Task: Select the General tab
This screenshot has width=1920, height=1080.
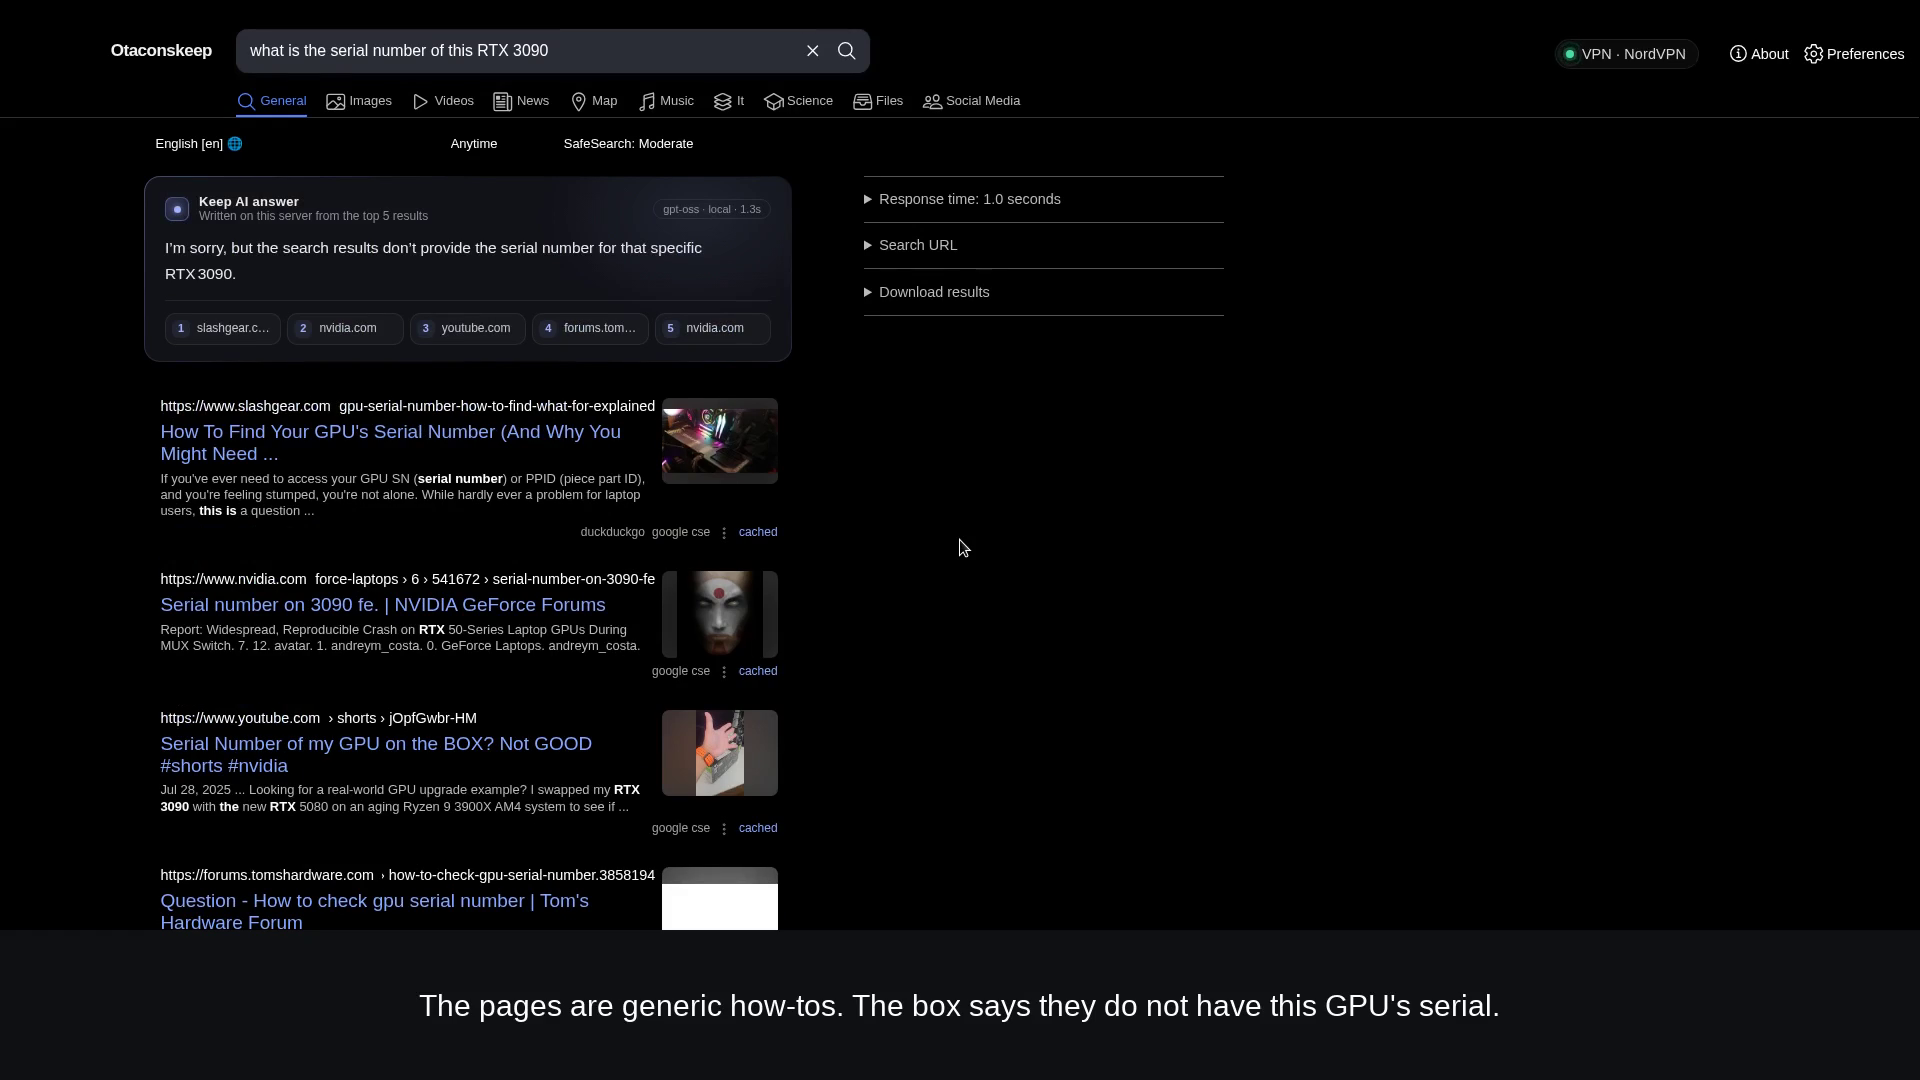Action: [271, 101]
